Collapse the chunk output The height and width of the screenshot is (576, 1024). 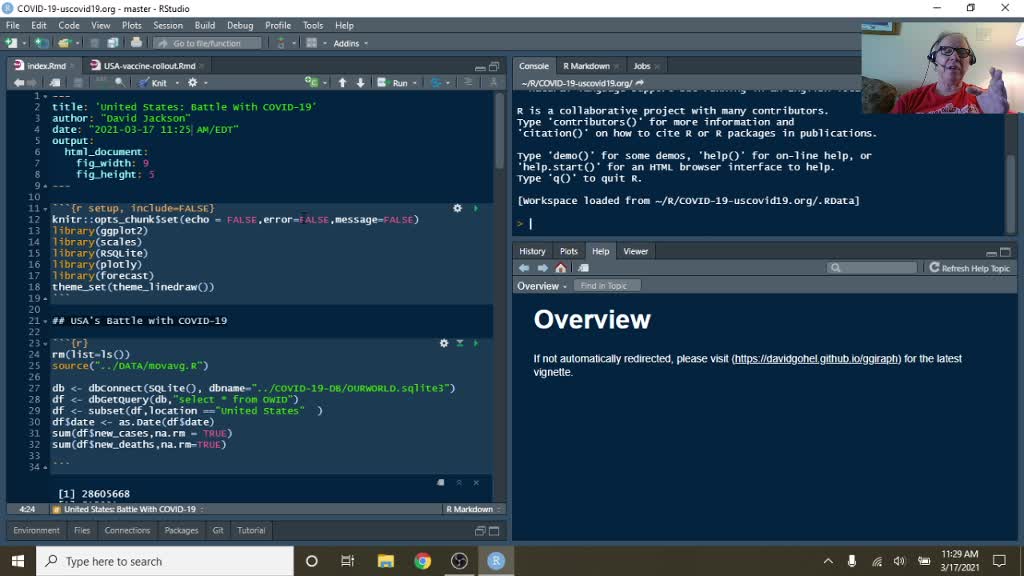[x=459, y=483]
